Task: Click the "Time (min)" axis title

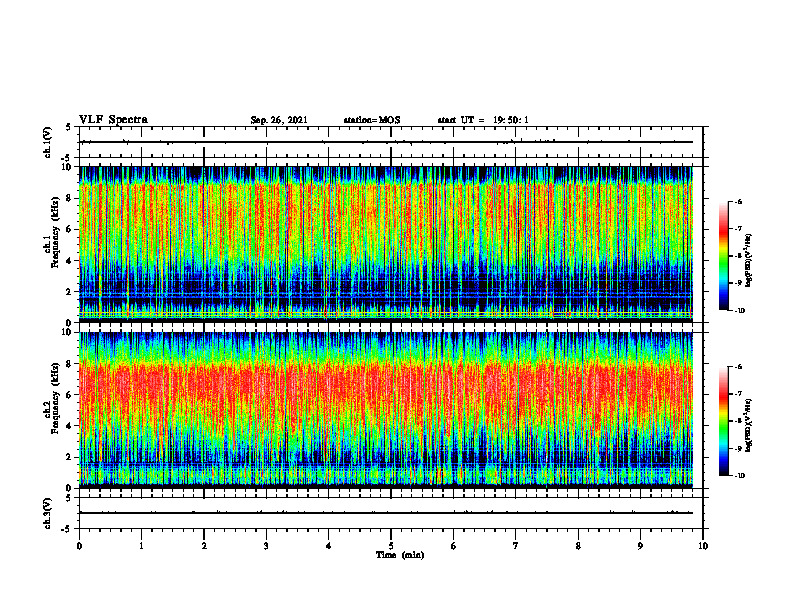Action: click(400, 555)
